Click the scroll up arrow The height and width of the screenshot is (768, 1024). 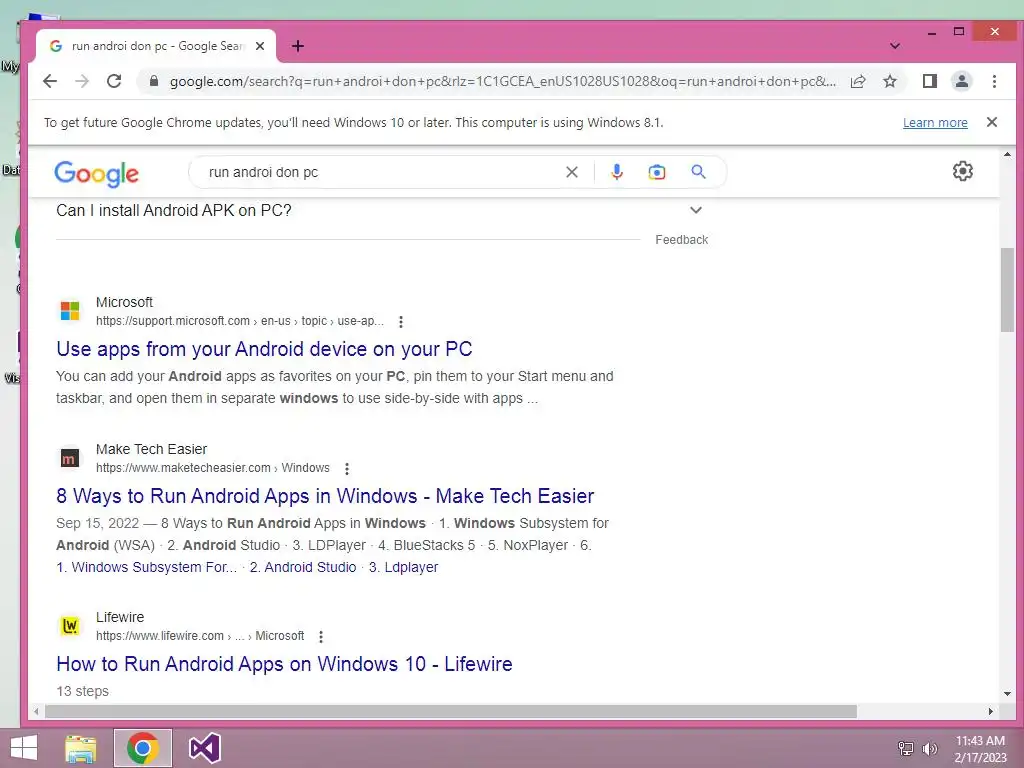pyautogui.click(x=1007, y=155)
